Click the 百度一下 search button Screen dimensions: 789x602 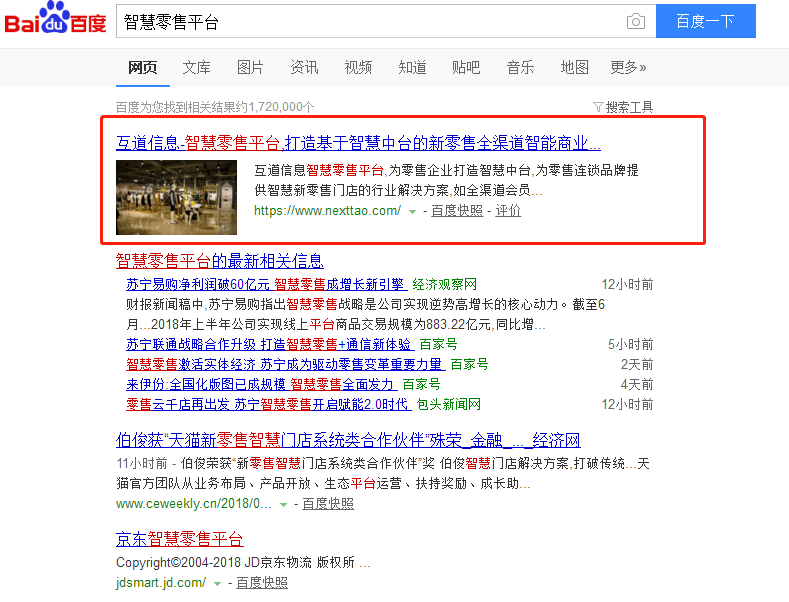coord(705,21)
